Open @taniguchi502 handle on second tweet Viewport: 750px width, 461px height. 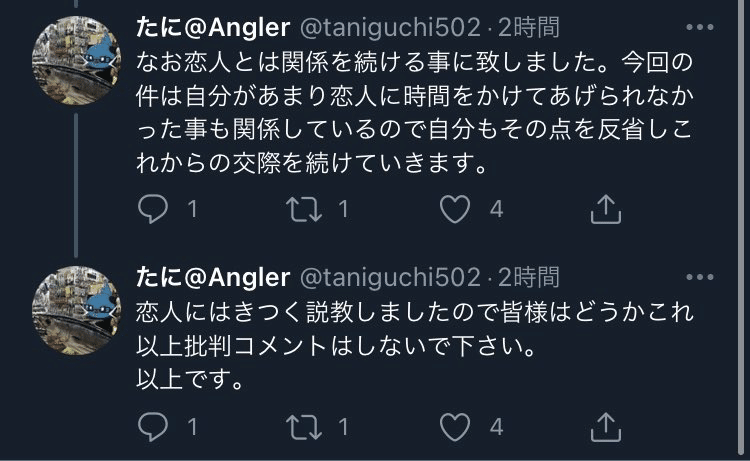[x=390, y=277]
